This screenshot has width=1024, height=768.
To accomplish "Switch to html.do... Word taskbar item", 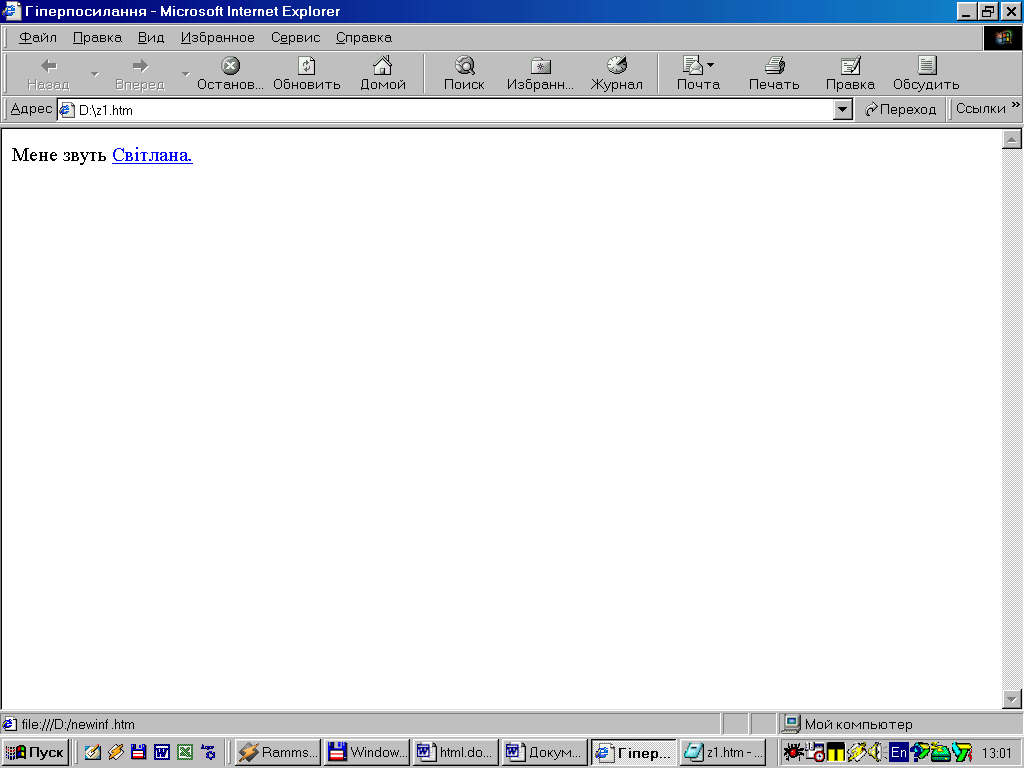I will (x=456, y=752).
